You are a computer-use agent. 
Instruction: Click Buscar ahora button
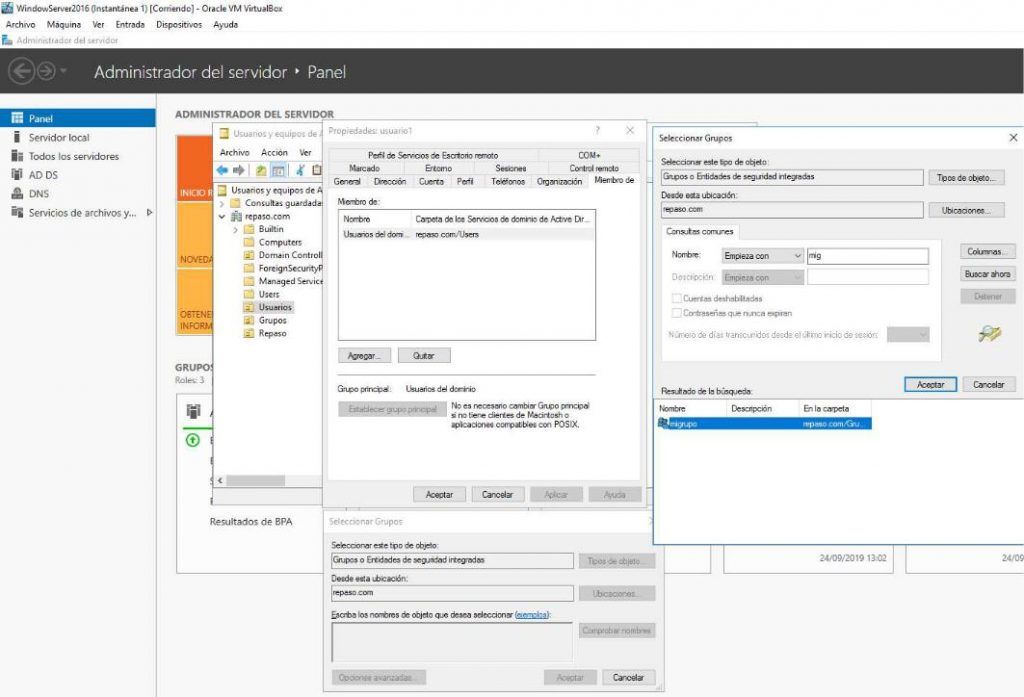pos(987,274)
